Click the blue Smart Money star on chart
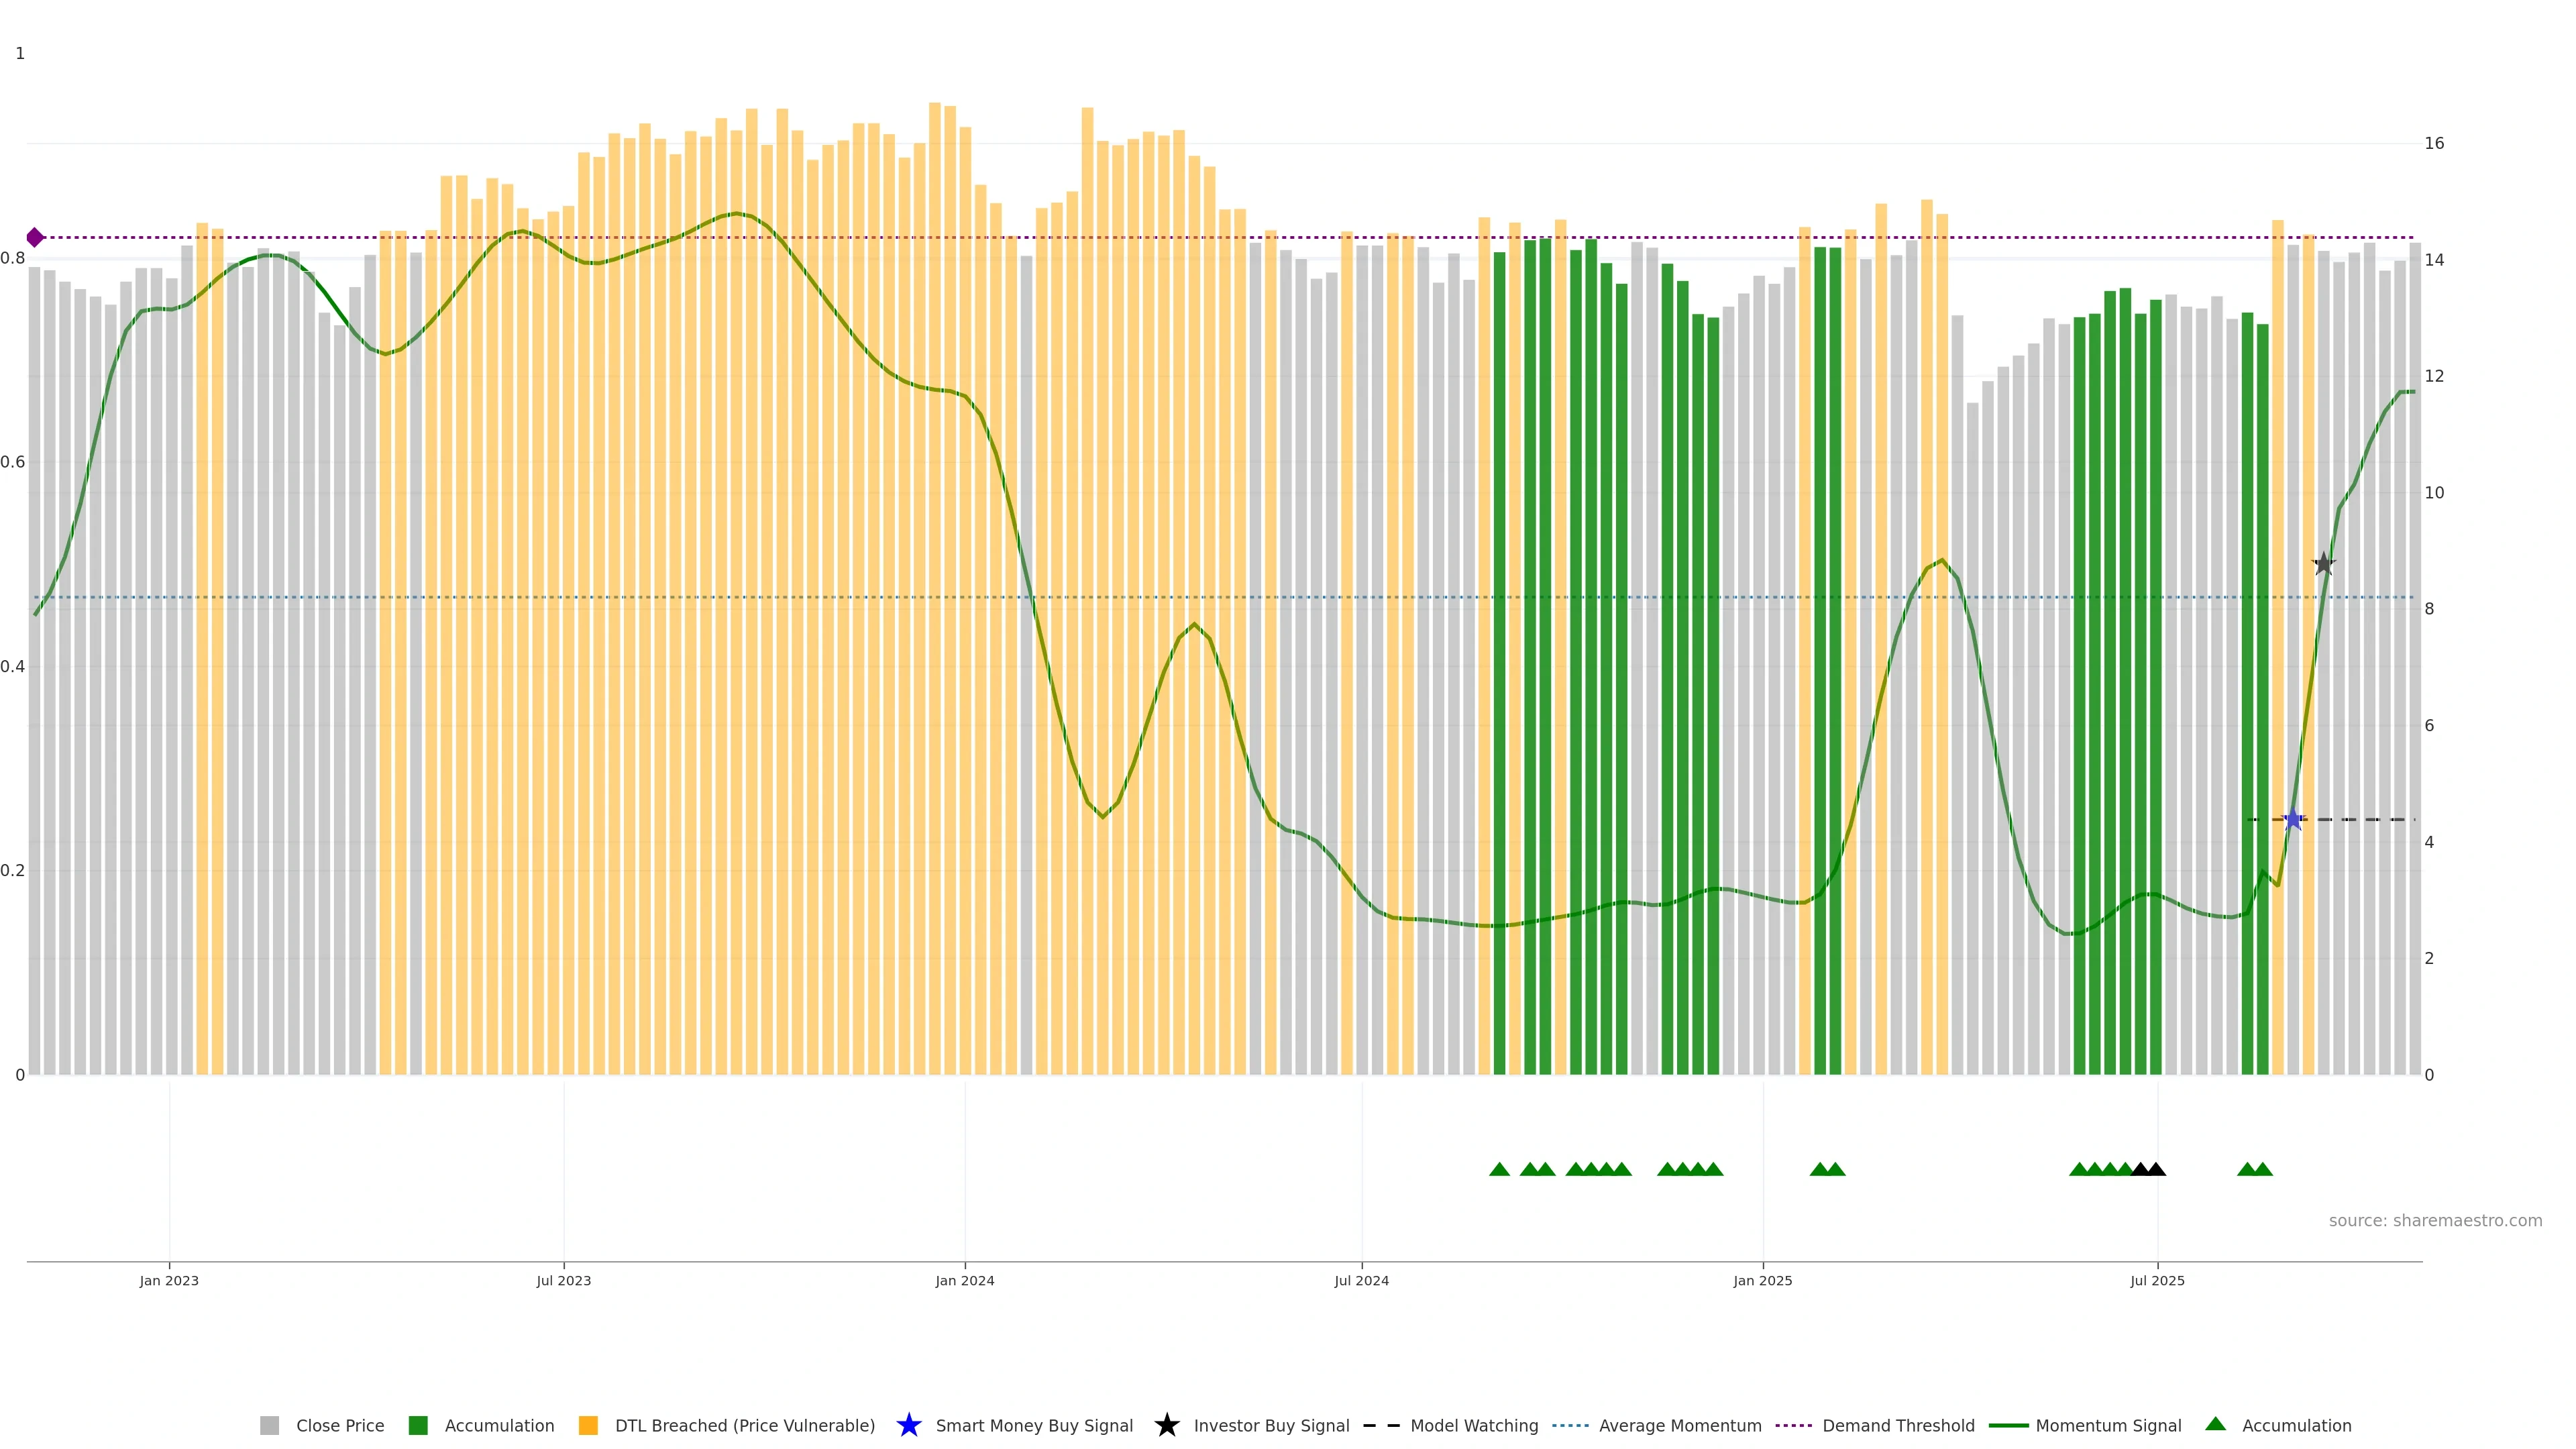 click(2293, 820)
